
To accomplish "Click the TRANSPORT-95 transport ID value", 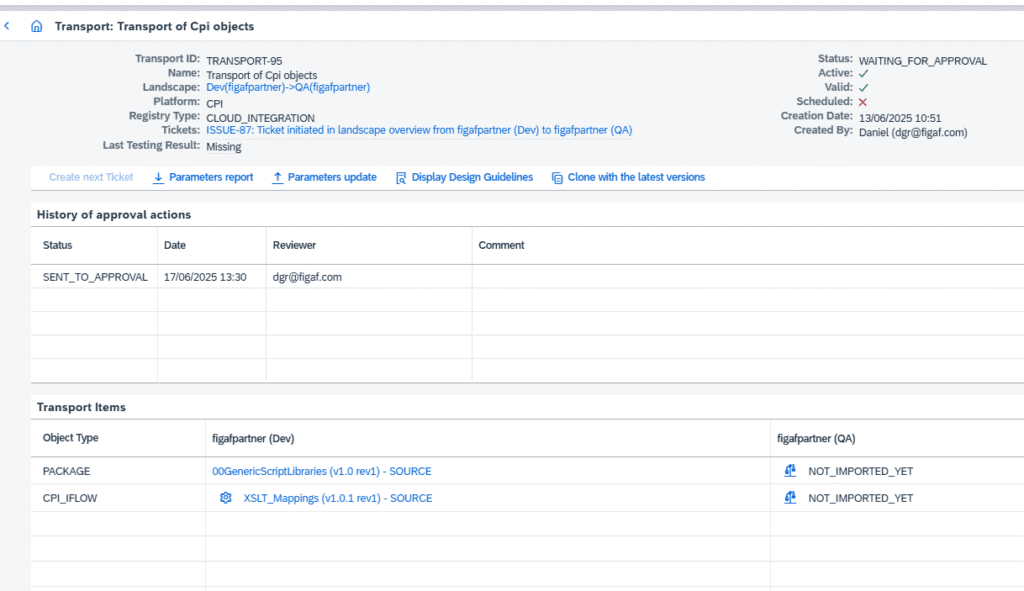I will coord(244,61).
